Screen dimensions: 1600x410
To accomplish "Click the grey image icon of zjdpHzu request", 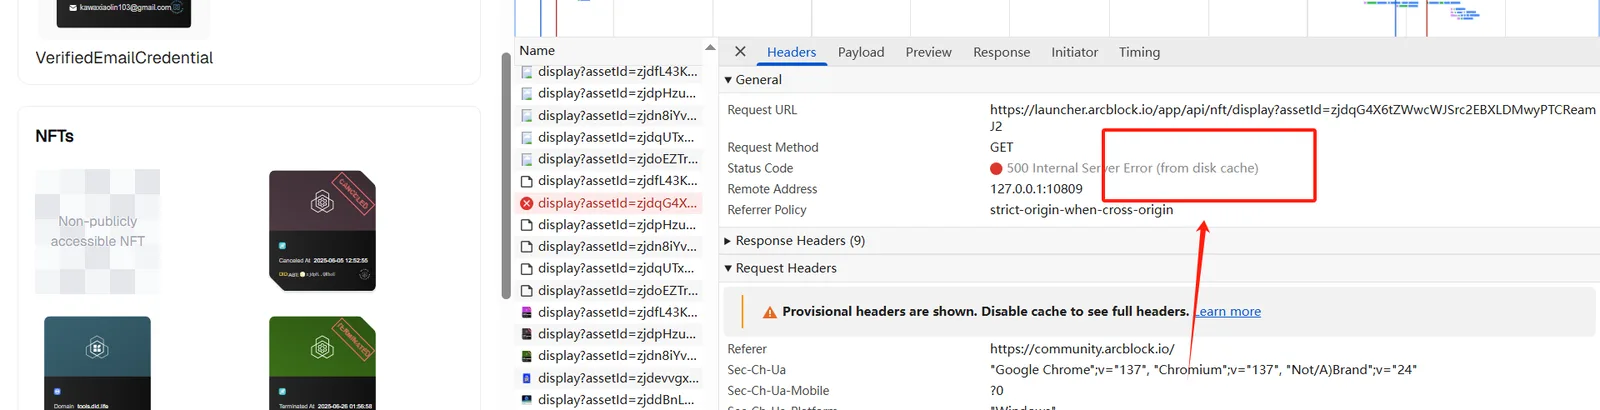I will 527,94.
